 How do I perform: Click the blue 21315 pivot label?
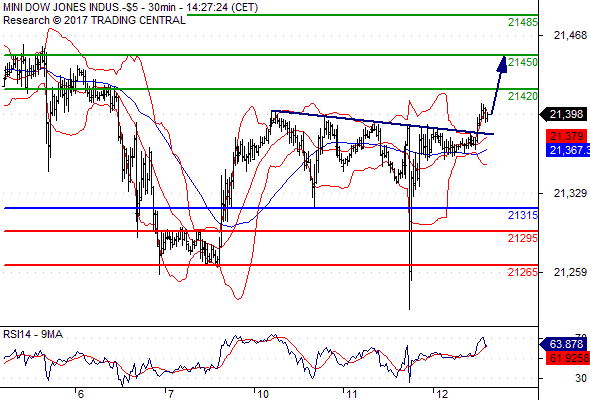523,215
